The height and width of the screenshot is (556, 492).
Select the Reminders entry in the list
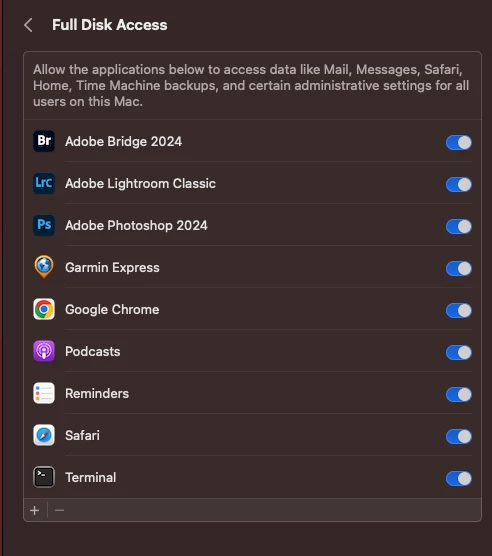click(x=252, y=393)
